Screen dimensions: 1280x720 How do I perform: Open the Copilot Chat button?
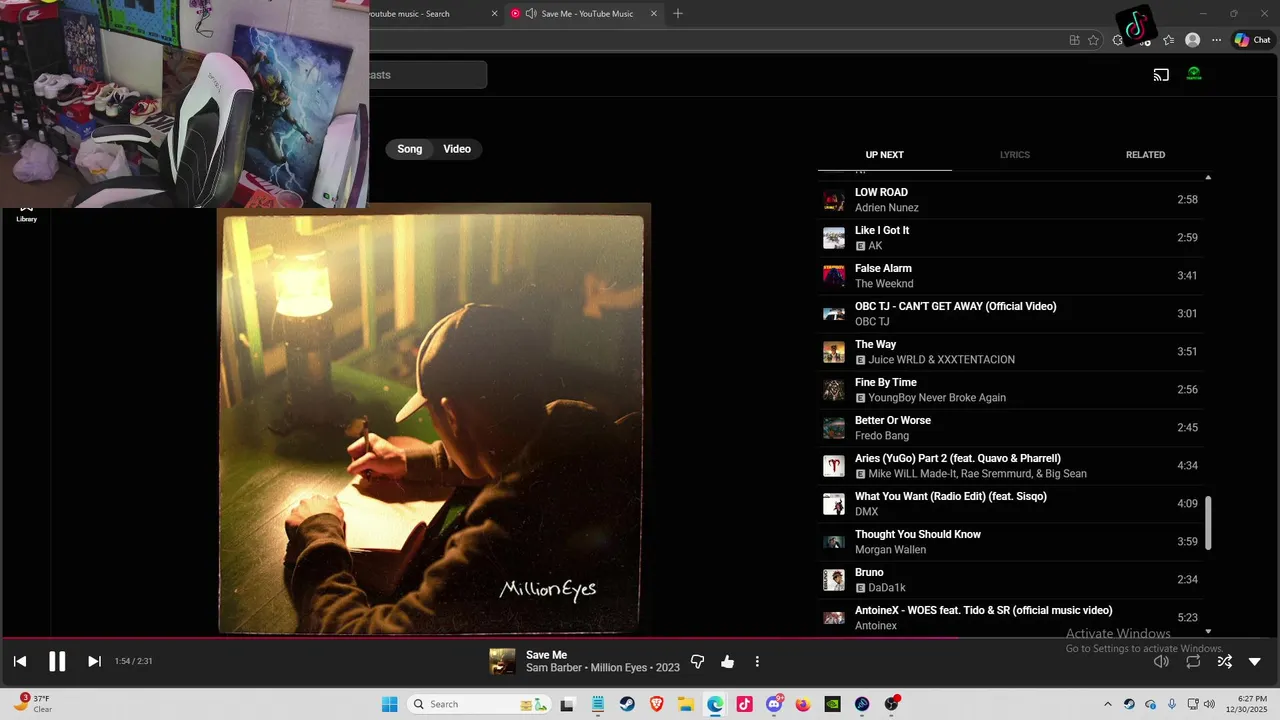coord(1253,40)
